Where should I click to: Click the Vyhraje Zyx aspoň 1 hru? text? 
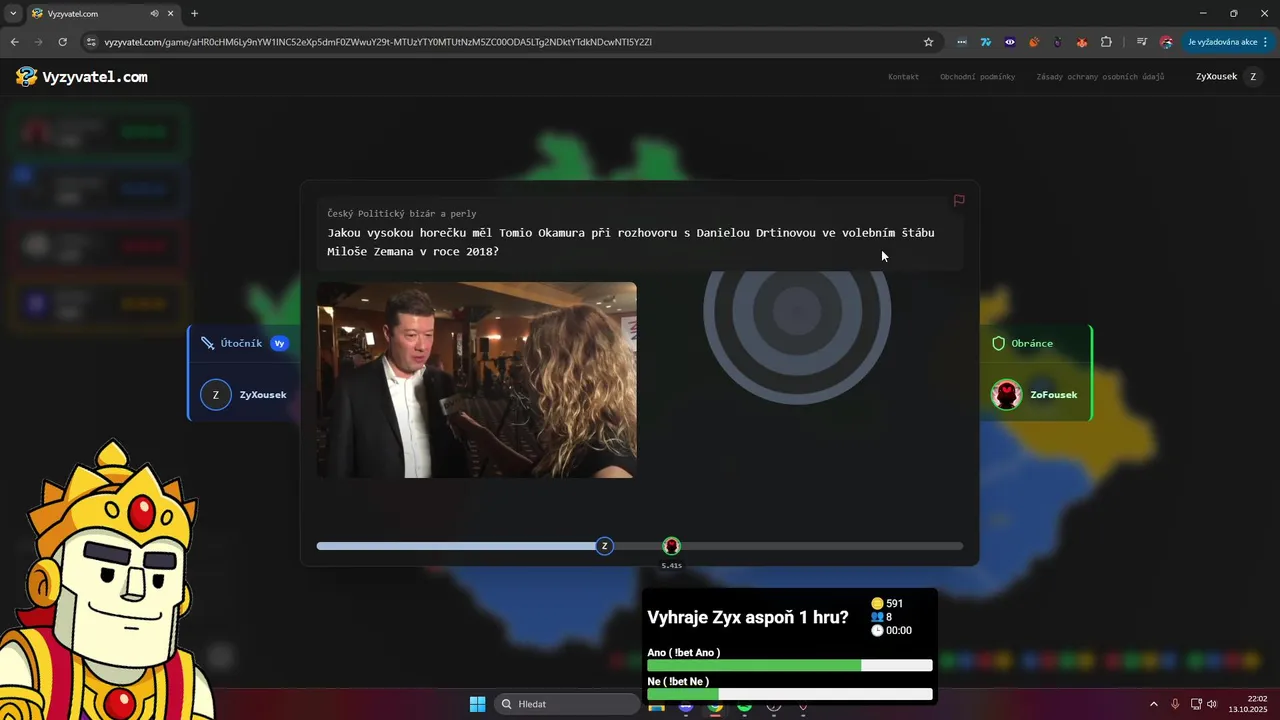click(x=748, y=617)
